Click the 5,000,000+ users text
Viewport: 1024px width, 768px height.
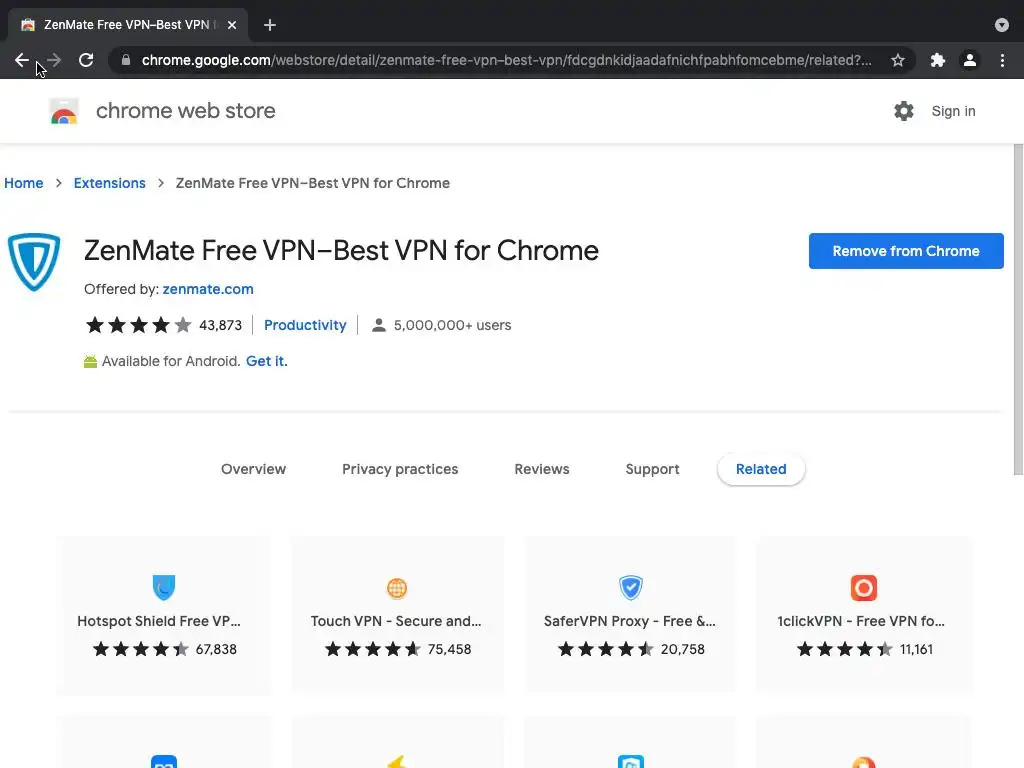click(452, 325)
